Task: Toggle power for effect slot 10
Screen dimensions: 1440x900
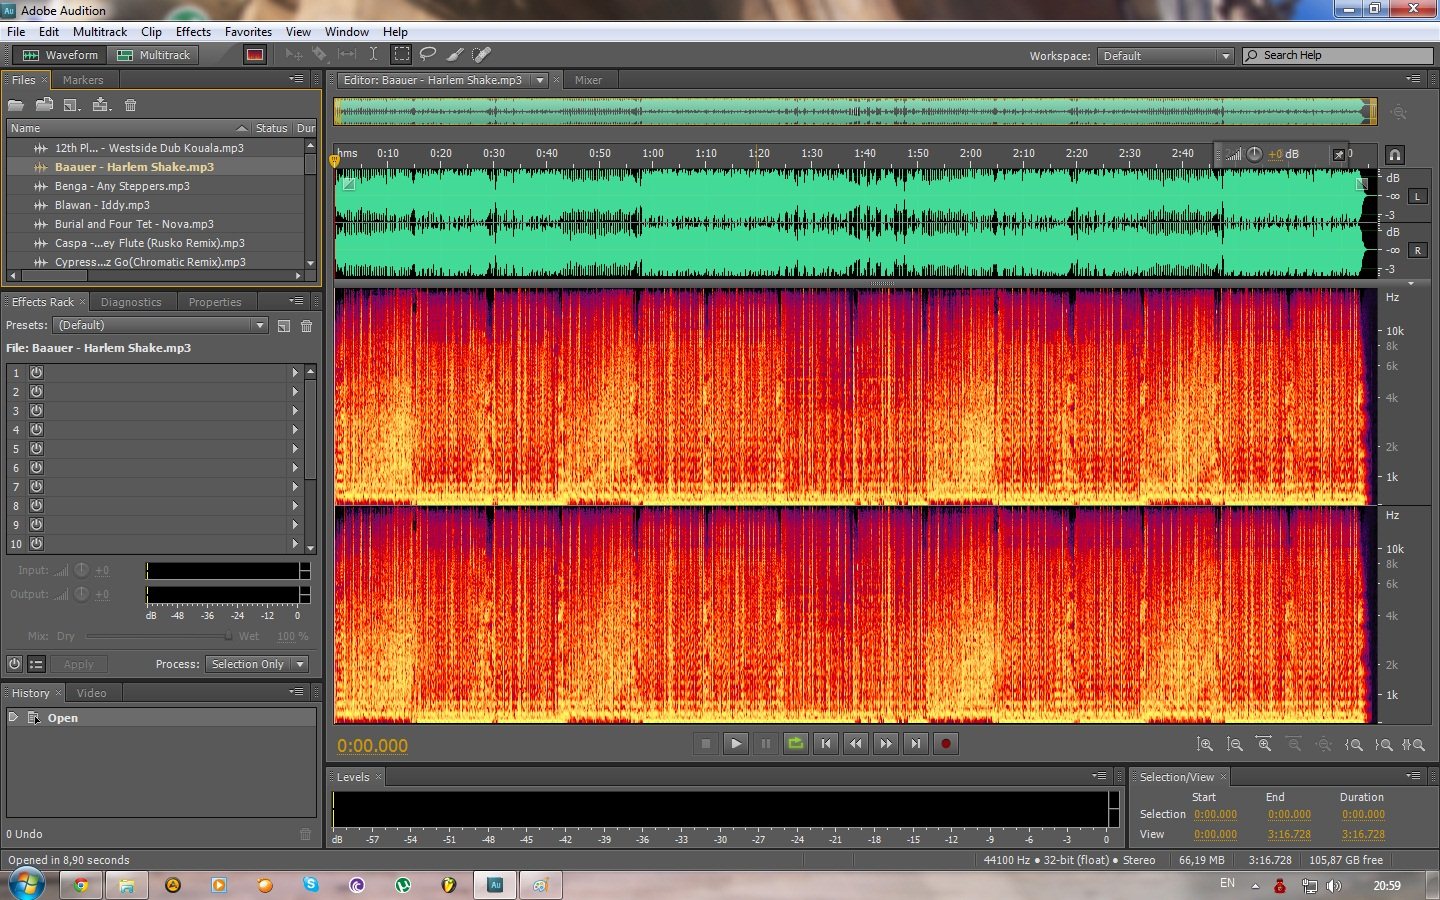Action: click(x=37, y=544)
